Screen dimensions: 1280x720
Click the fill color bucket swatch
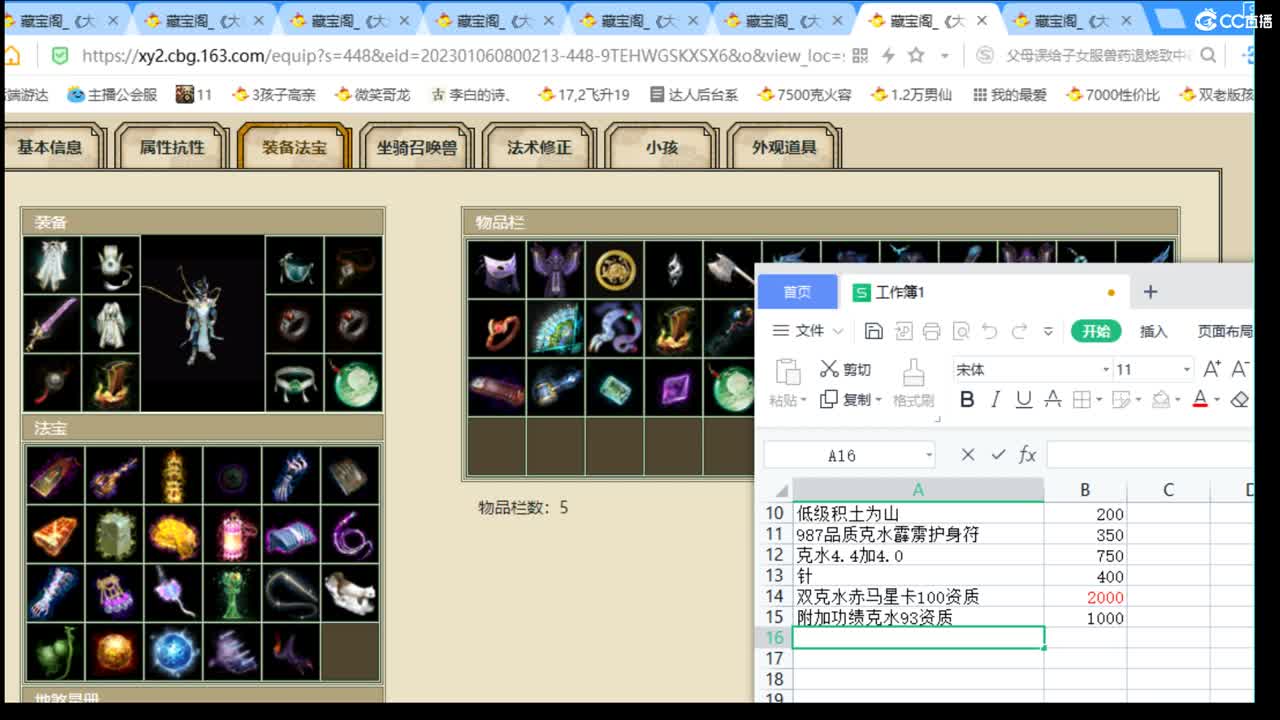pyautogui.click(x=1161, y=400)
